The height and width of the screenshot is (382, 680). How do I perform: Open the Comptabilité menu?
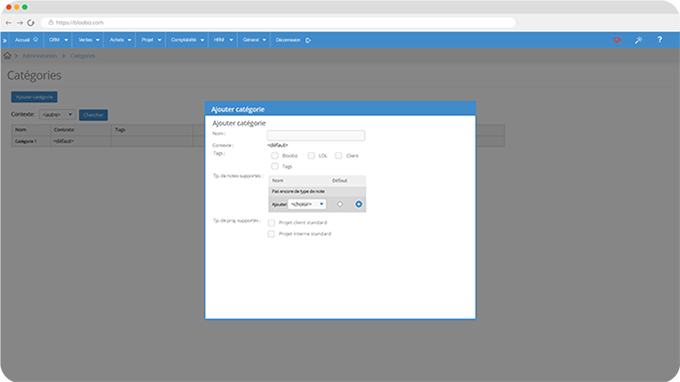click(x=187, y=40)
